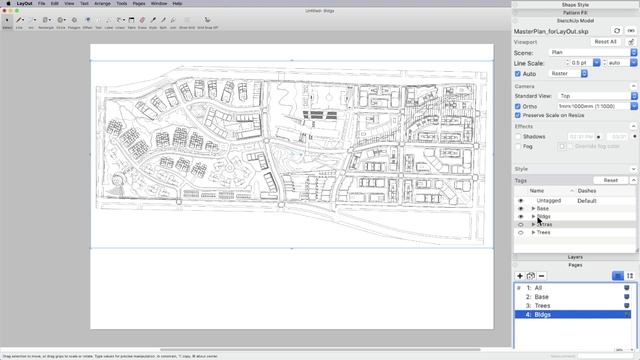Expand the Style section chevron
Screen dimensions: 640x360
coord(633,169)
